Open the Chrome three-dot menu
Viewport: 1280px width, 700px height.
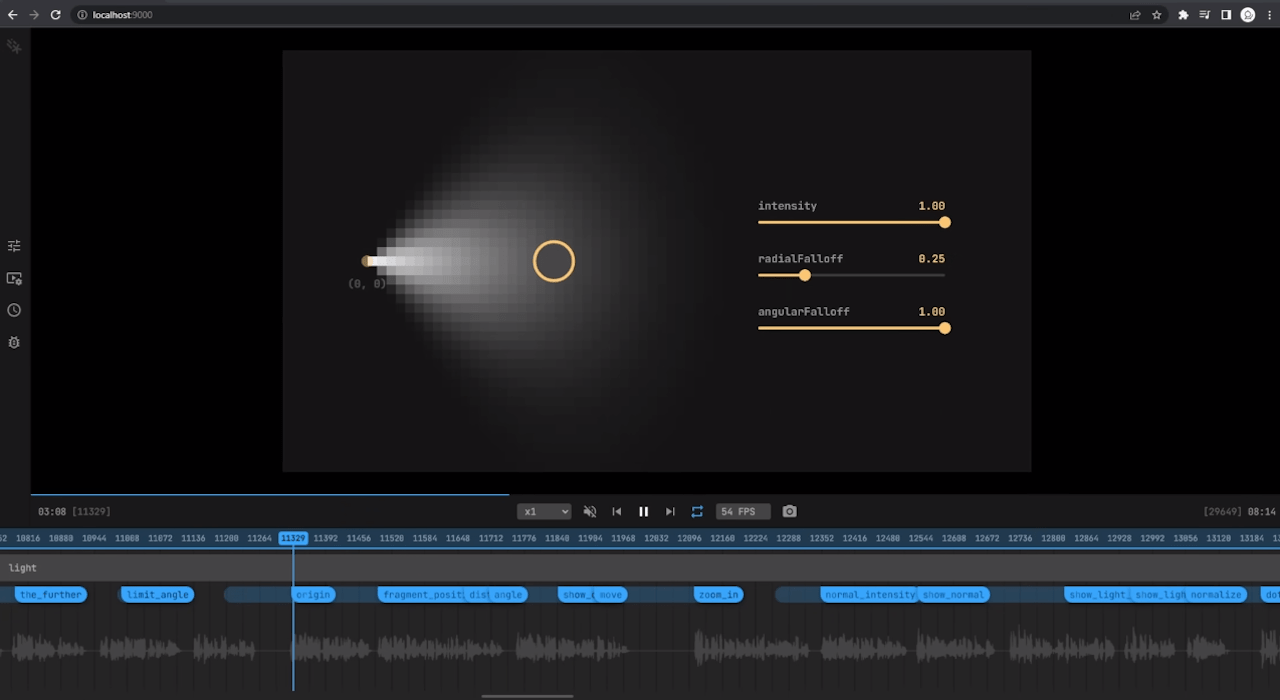pos(1269,15)
